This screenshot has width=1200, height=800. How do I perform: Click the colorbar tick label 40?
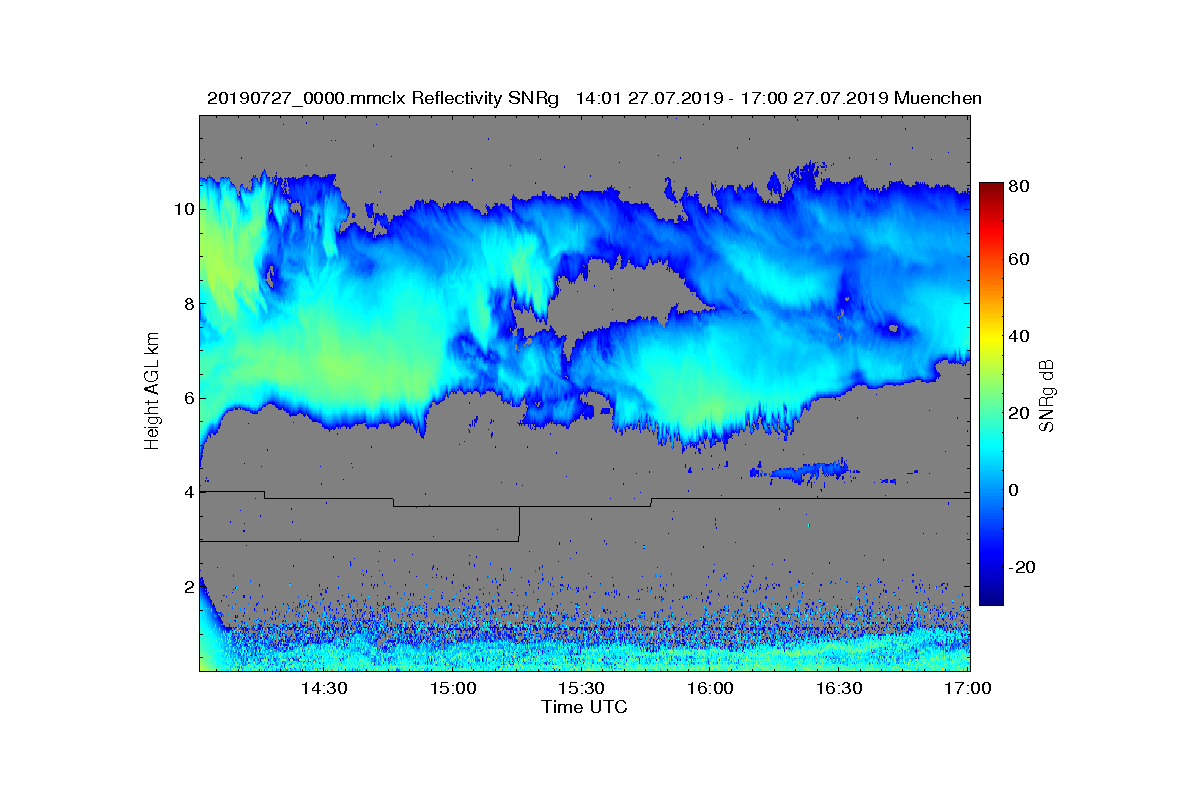pos(1021,336)
